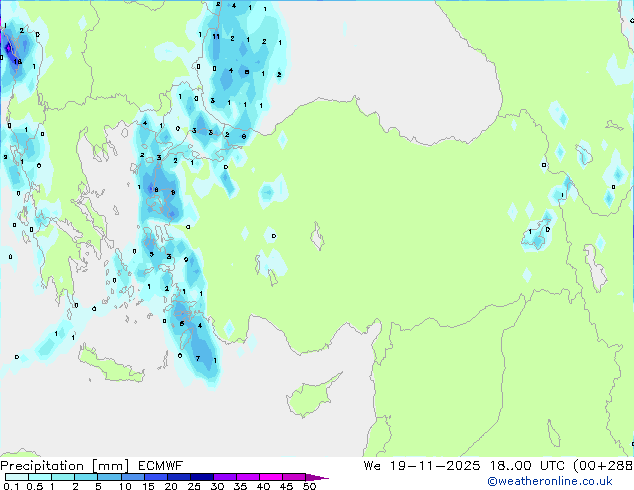Select the ECMWF model label

tap(161, 466)
